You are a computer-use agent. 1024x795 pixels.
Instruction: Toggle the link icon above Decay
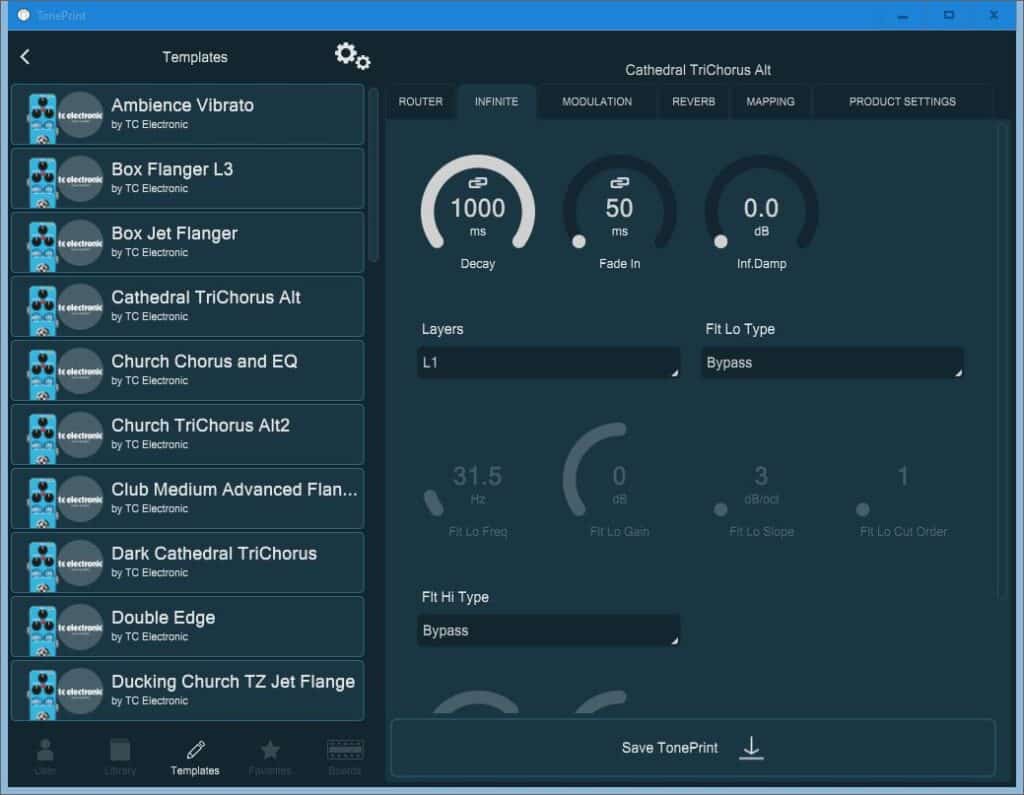[478, 183]
